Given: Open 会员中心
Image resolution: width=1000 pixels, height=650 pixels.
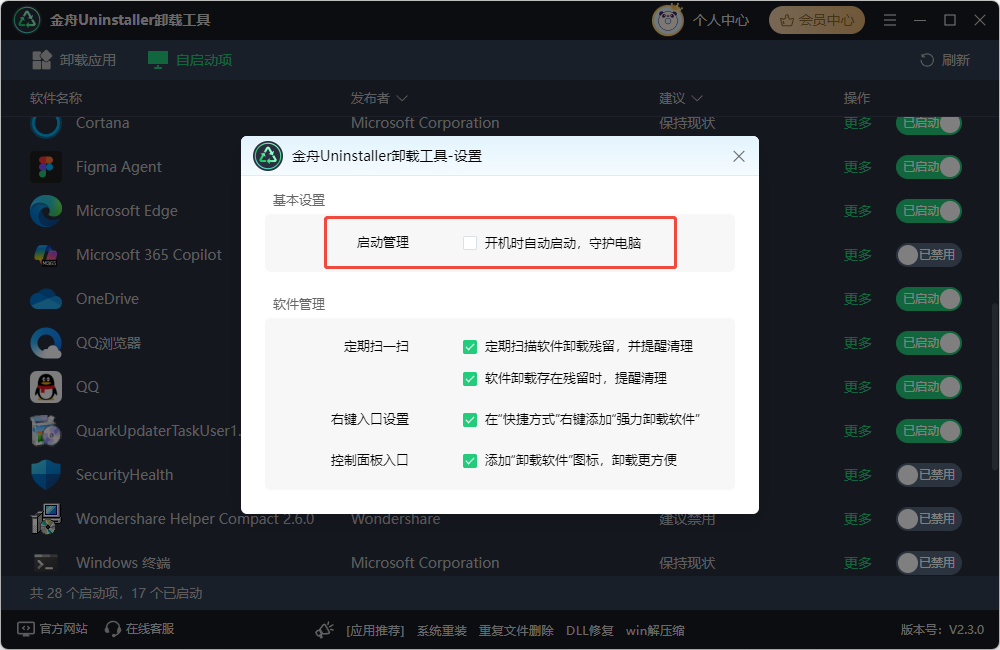Looking at the screenshot, I should 817,20.
